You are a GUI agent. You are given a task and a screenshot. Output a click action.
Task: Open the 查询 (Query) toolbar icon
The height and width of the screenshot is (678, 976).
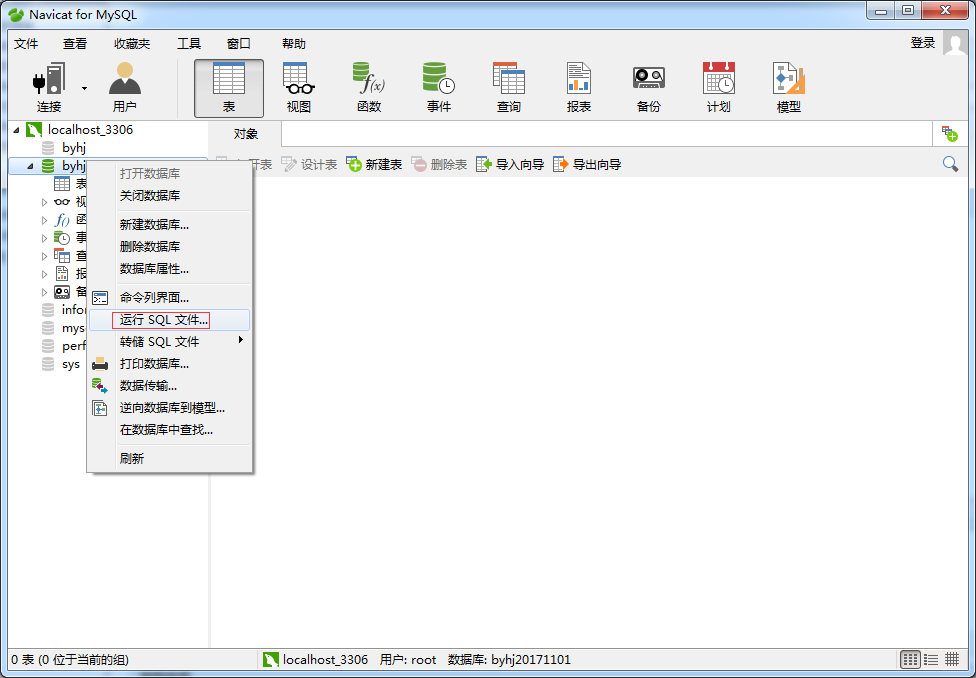pyautogui.click(x=508, y=87)
